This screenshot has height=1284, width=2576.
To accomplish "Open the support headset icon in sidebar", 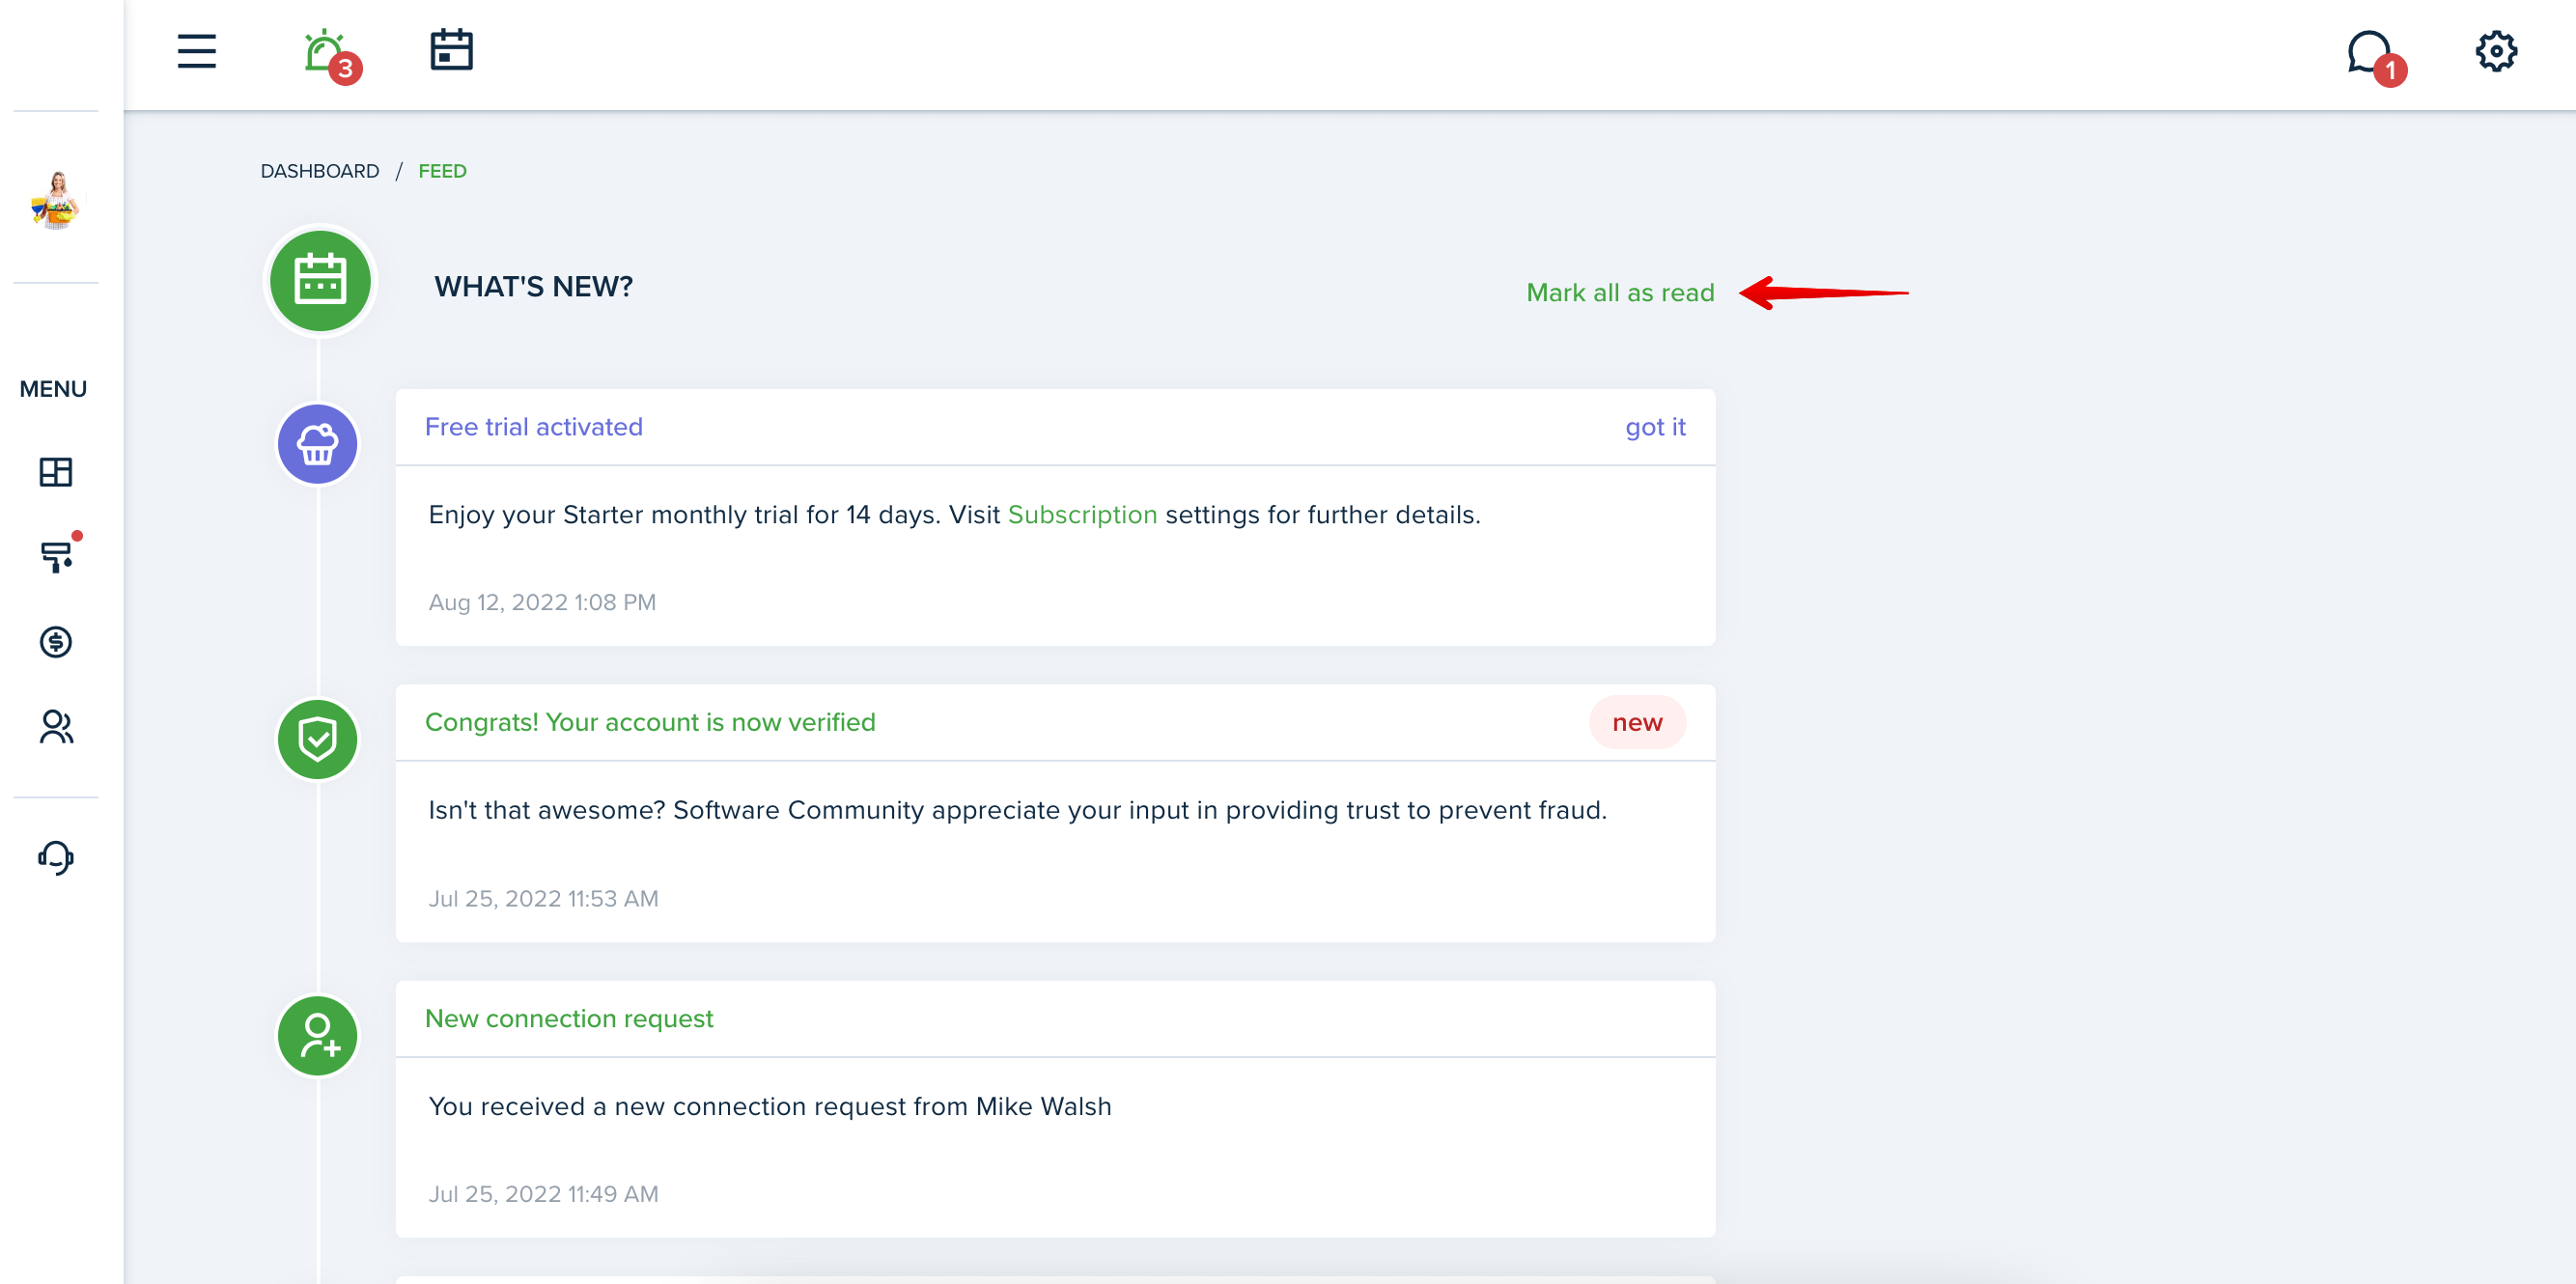I will (56, 857).
